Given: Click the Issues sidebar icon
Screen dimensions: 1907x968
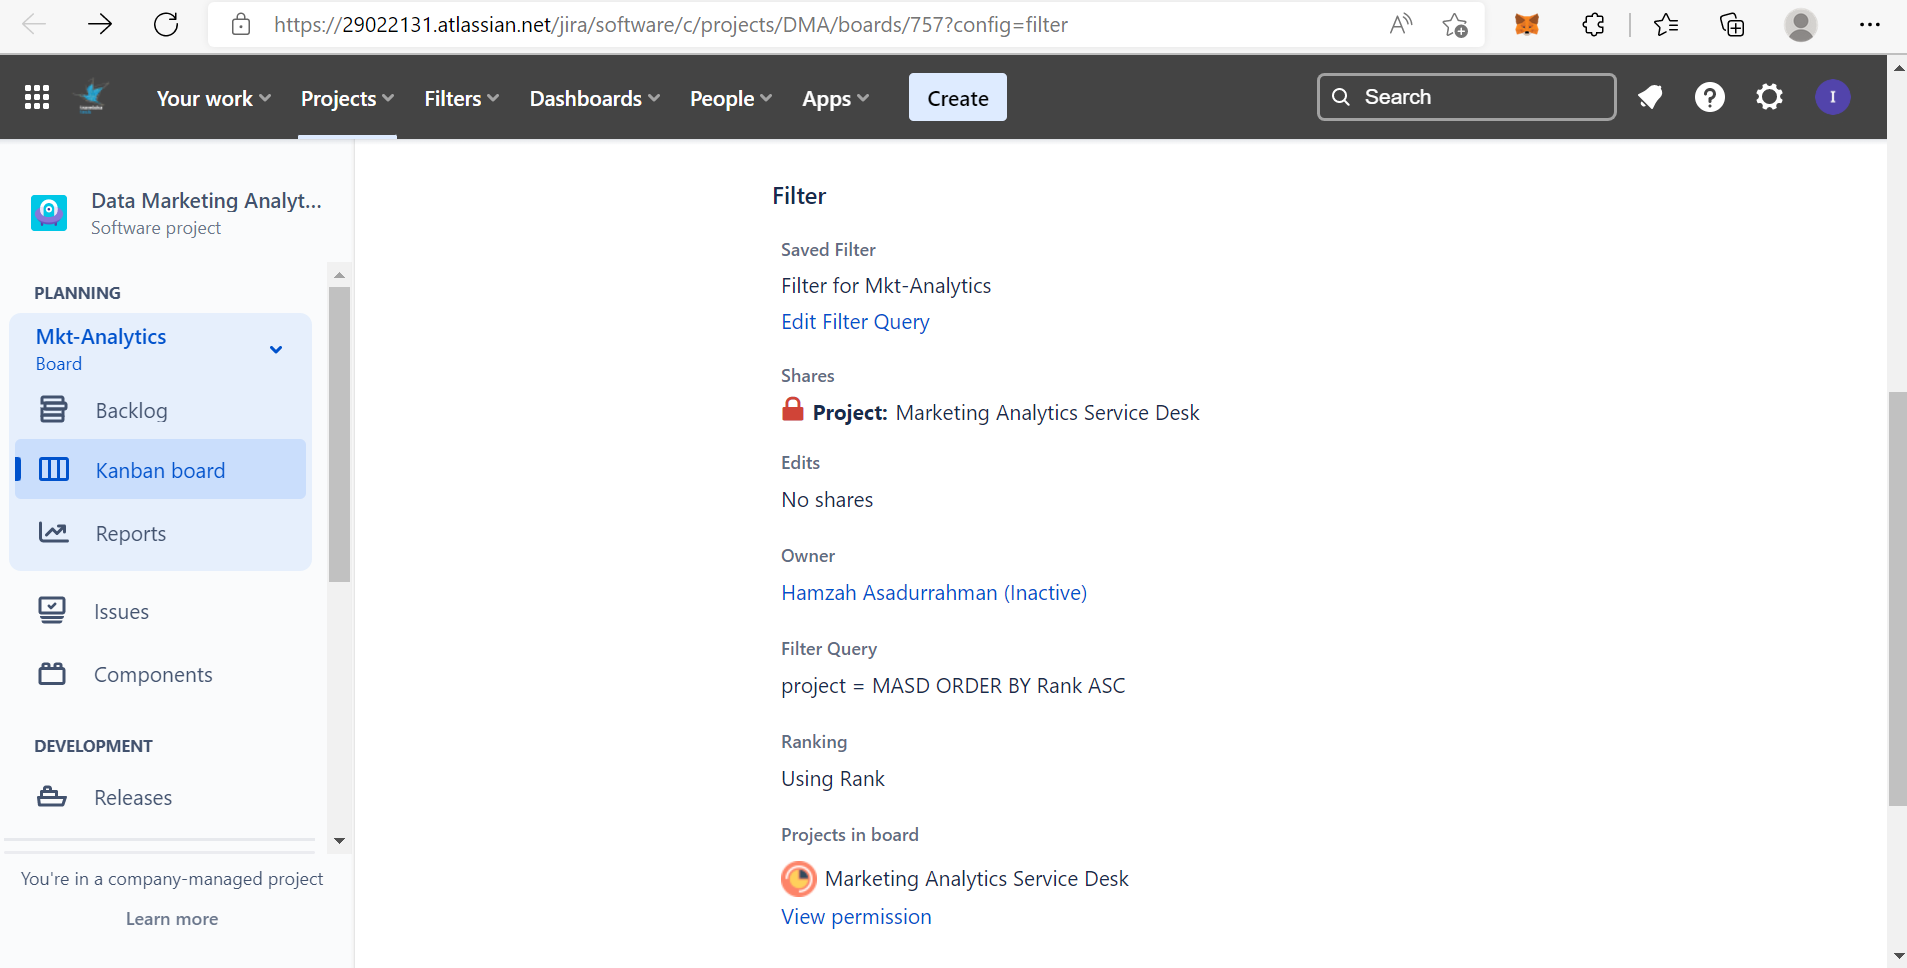Looking at the screenshot, I should tap(53, 610).
